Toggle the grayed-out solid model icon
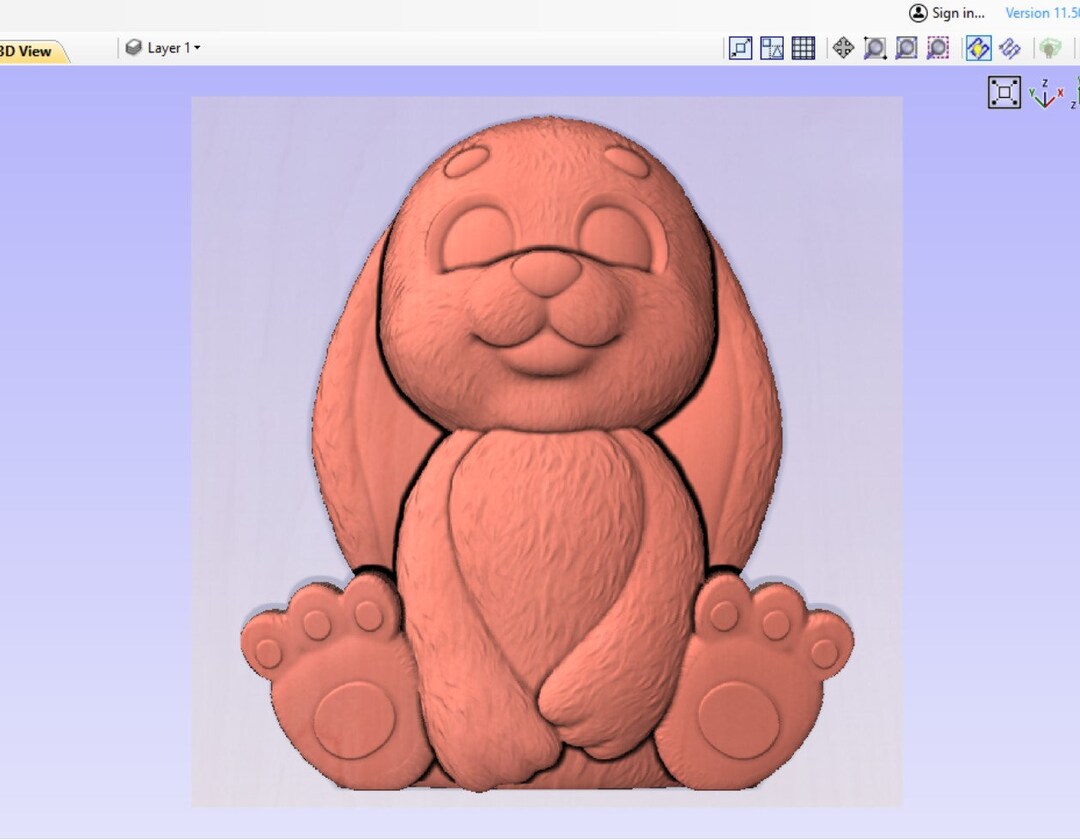 click(x=1048, y=47)
